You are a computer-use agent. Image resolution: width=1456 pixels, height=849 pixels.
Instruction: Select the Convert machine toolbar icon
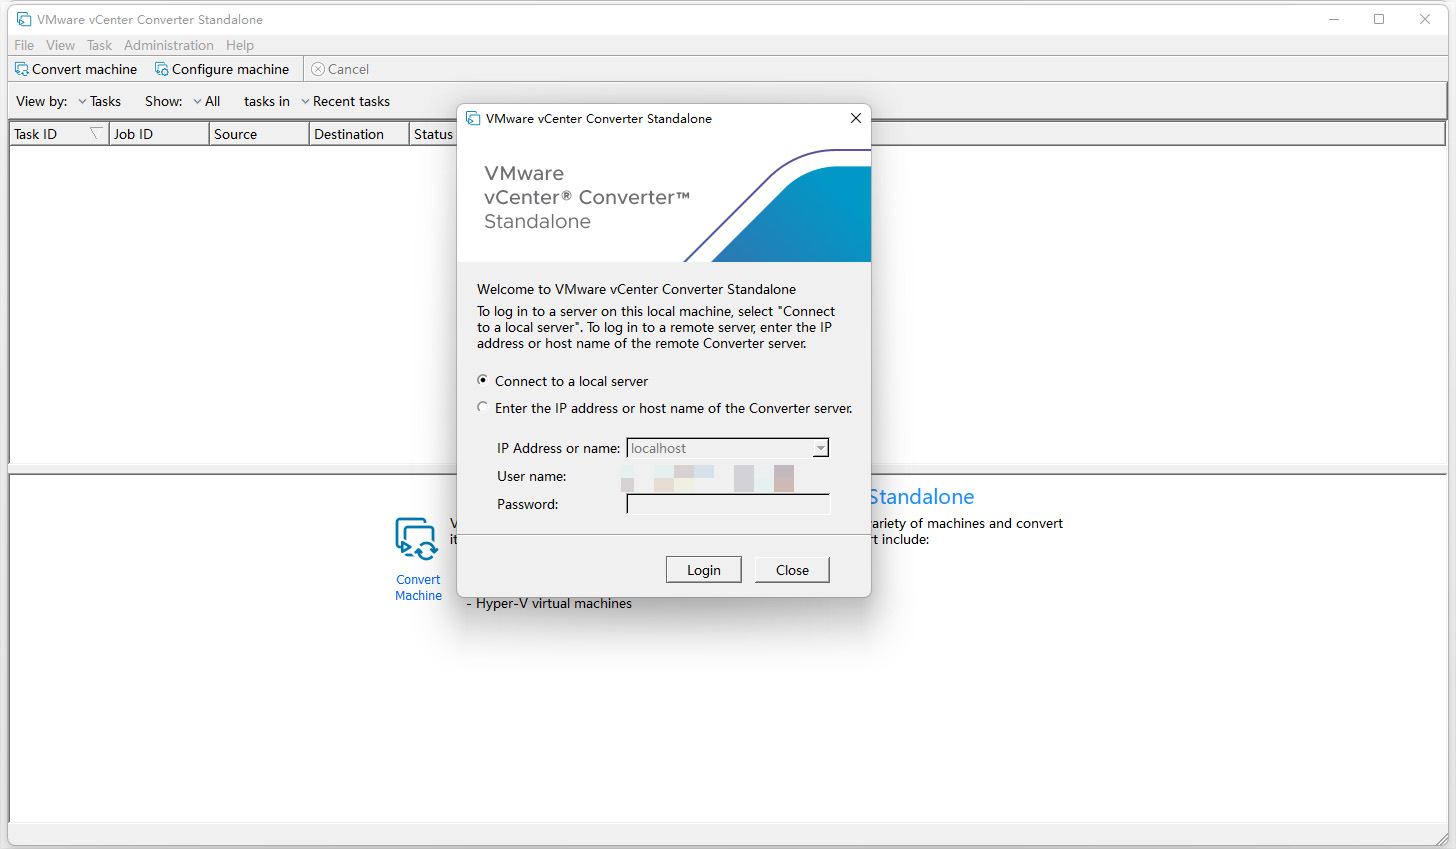pyautogui.click(x=21, y=68)
